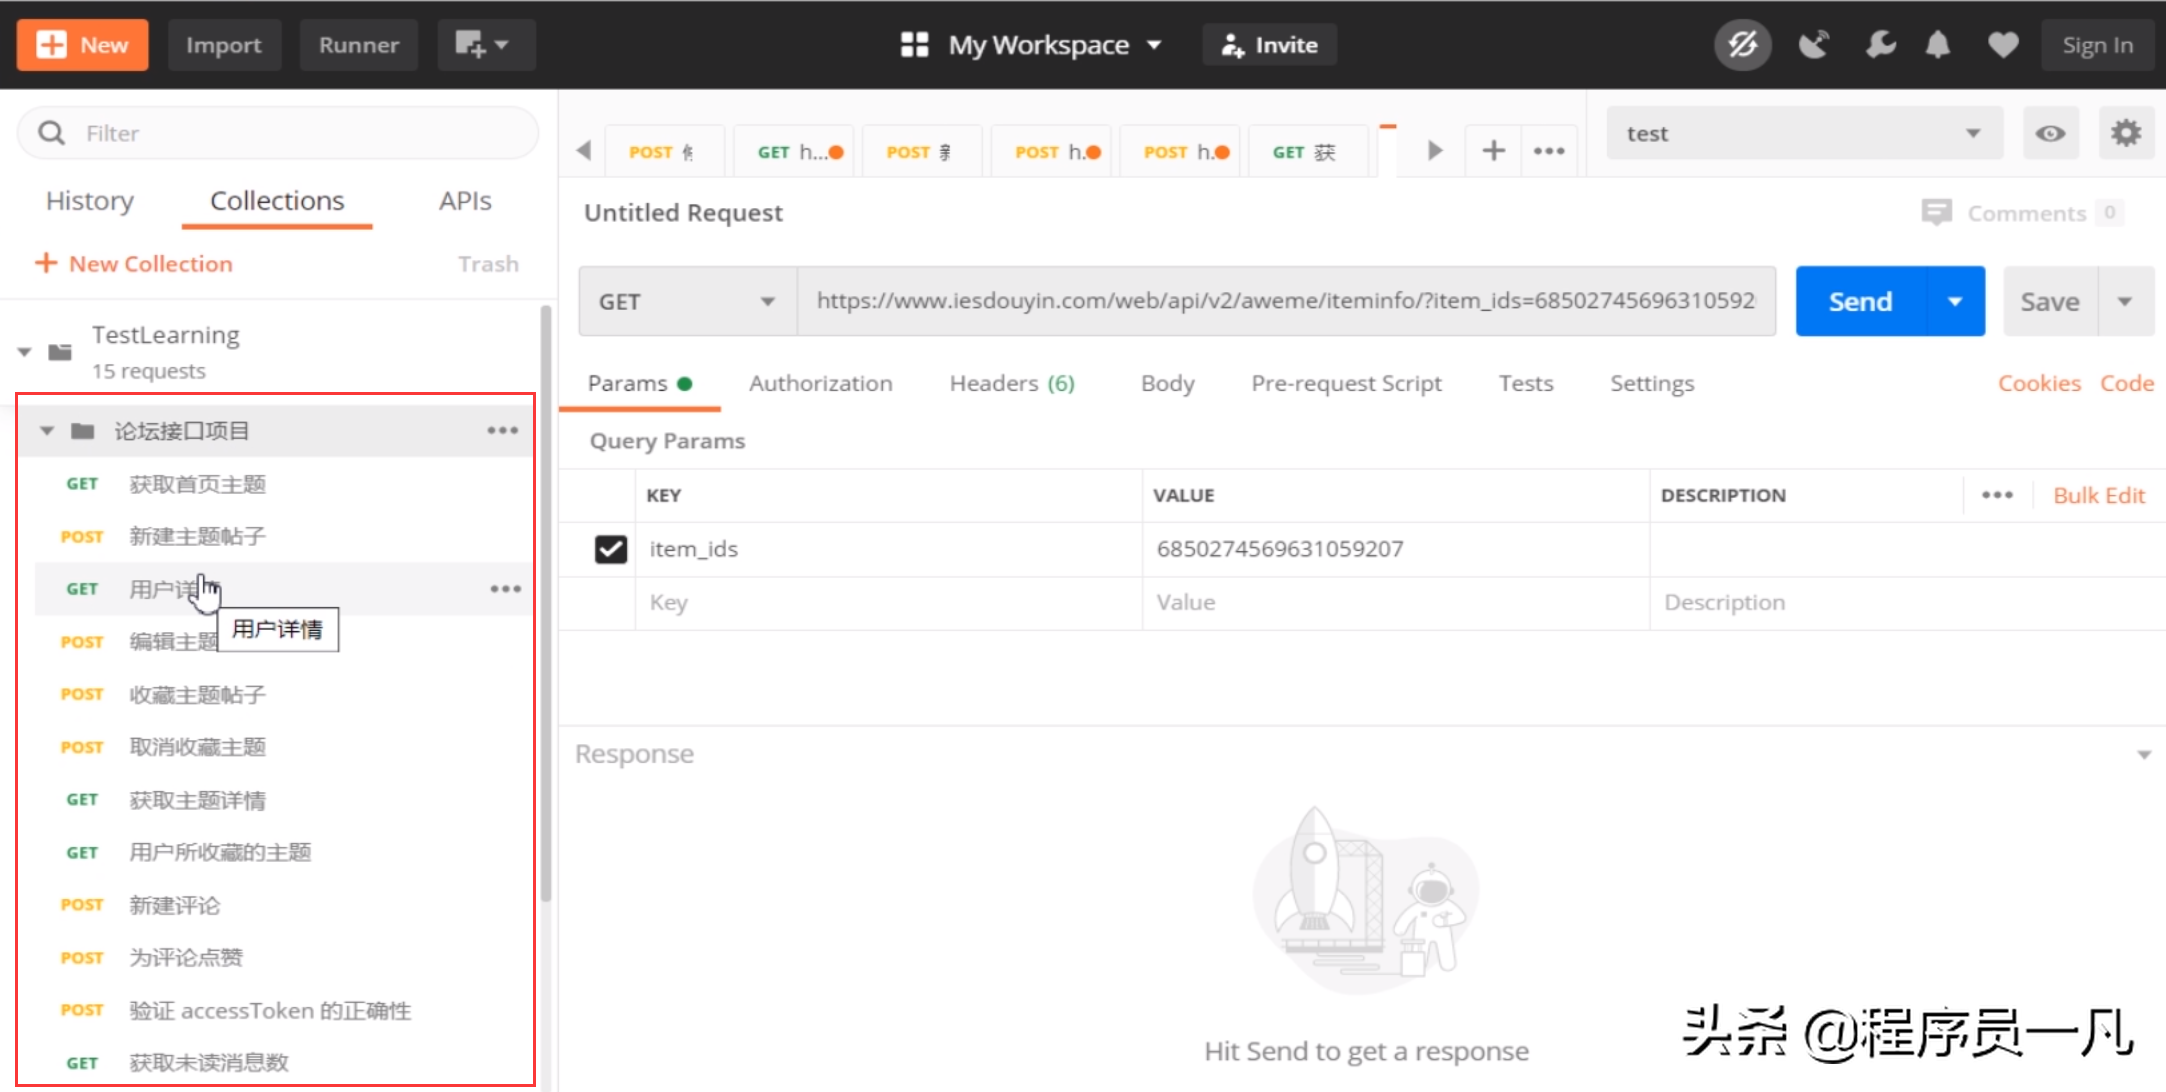This screenshot has width=2166, height=1092.
Task: Uncheck the item_ids parameter checkbox
Action: click(610, 549)
